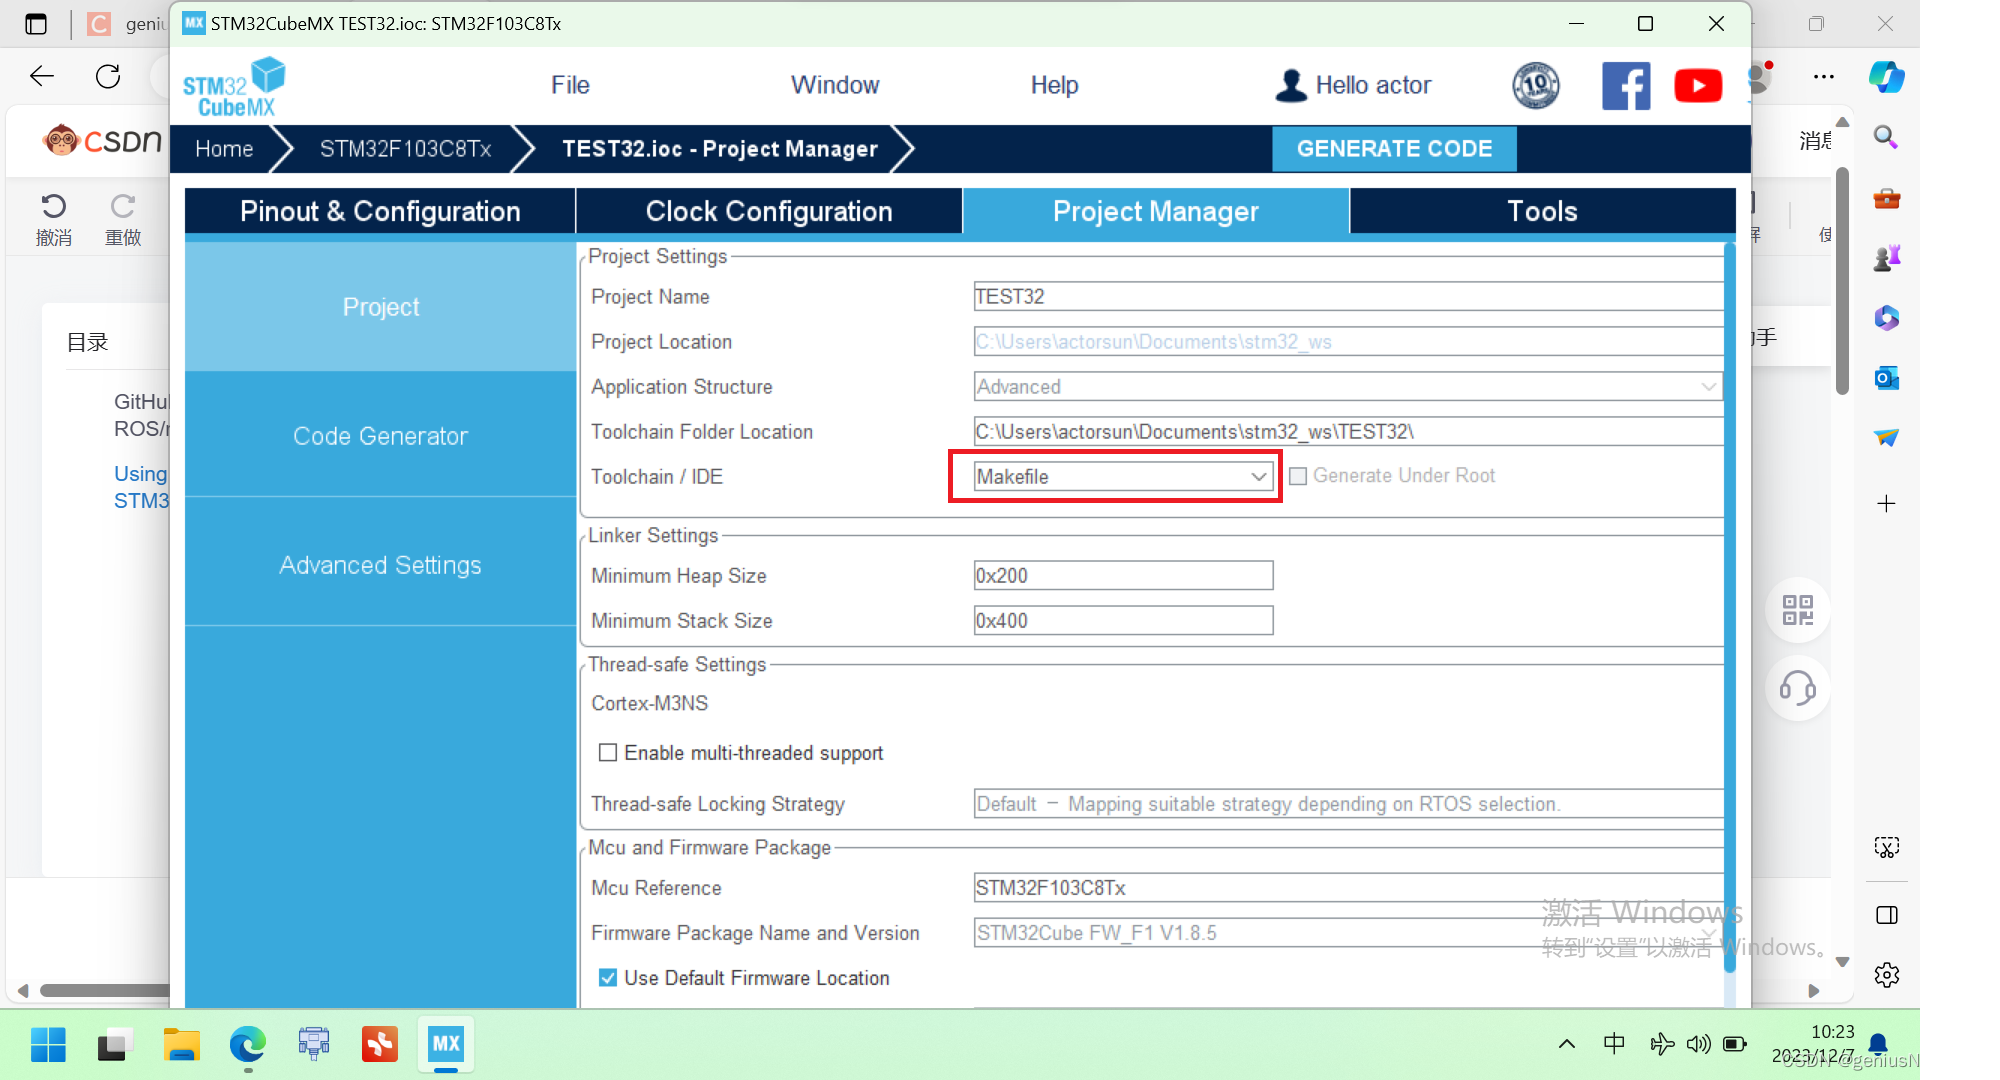Screen dimensions: 2000x1080
Task: Click the Tools tab
Action: (x=1541, y=210)
